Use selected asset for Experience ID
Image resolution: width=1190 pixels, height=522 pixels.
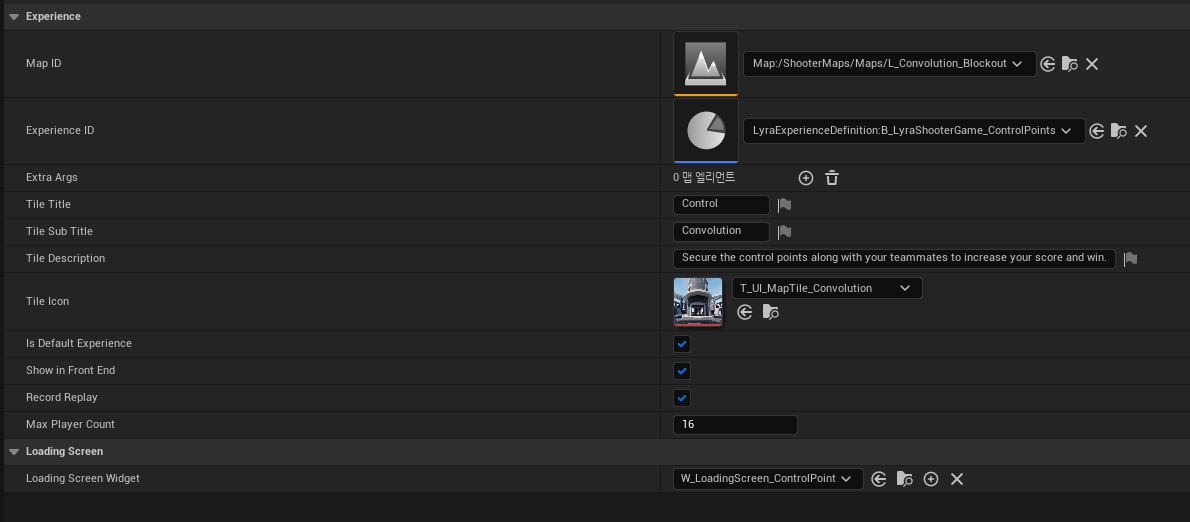[x=1096, y=131]
